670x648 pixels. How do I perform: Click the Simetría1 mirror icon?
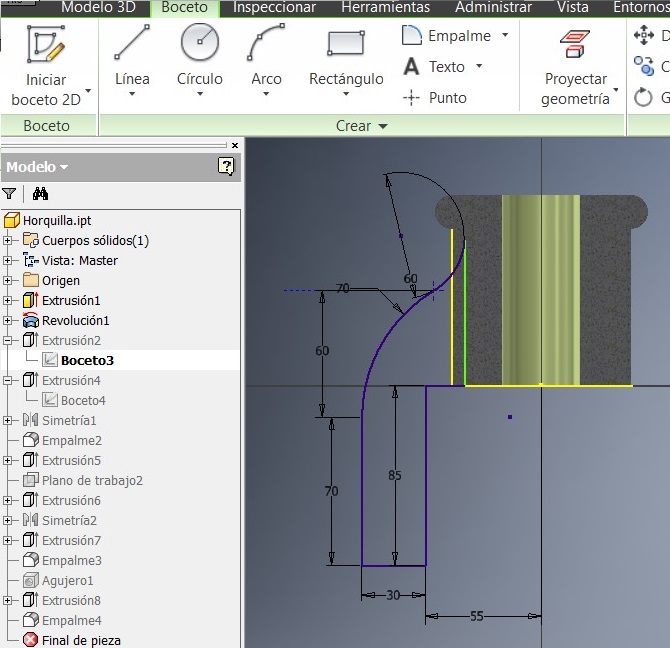pos(31,420)
